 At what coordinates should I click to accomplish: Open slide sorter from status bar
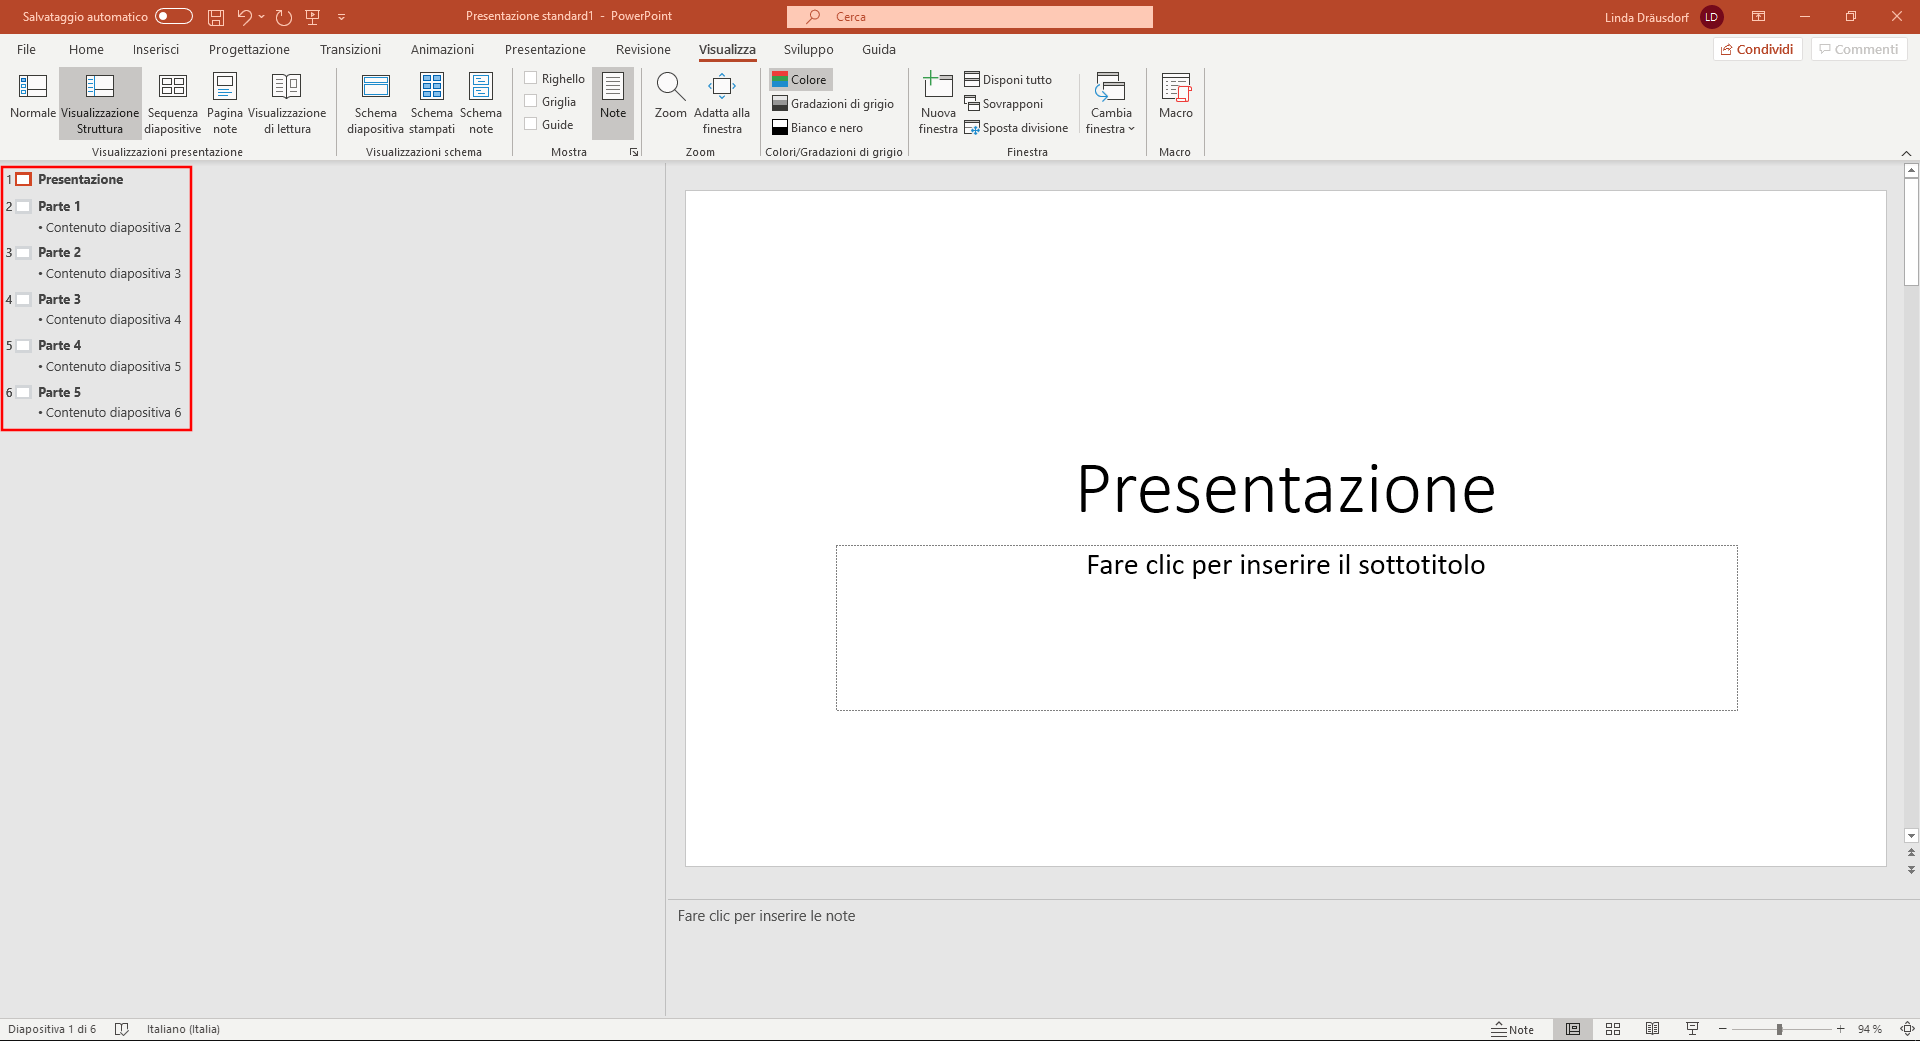point(1613,1029)
